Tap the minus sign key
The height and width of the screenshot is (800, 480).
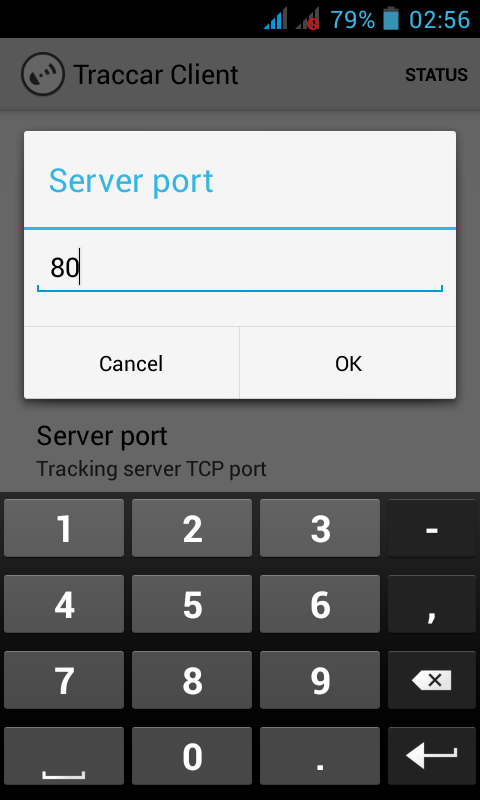432,528
